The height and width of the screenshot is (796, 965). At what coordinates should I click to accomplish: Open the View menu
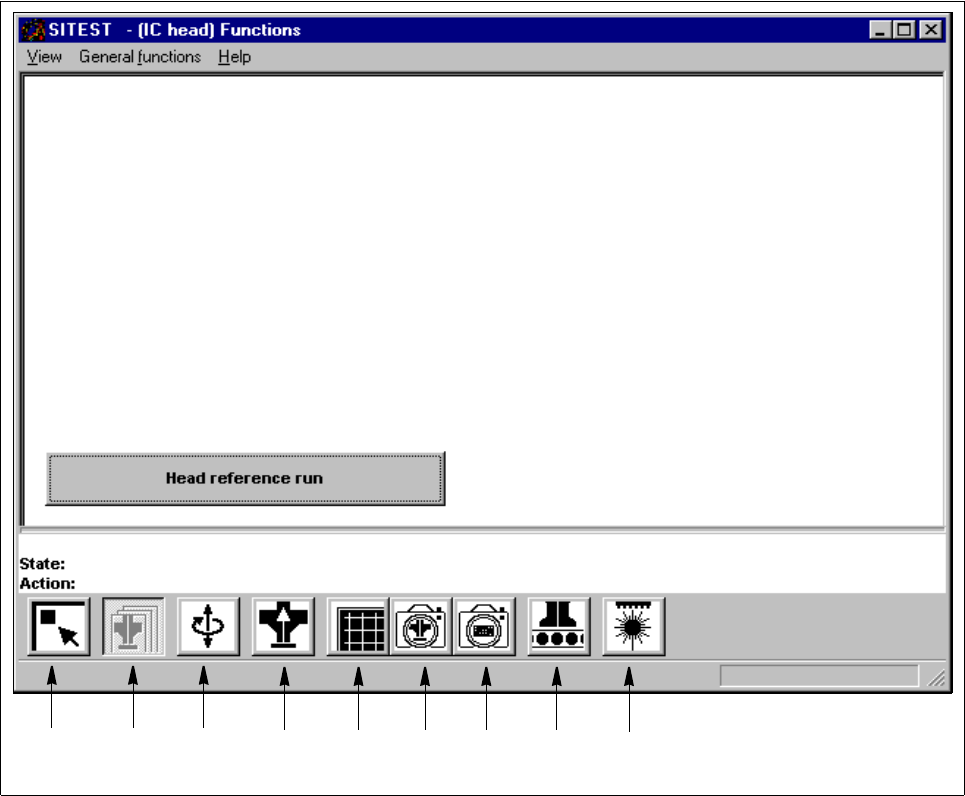click(44, 57)
